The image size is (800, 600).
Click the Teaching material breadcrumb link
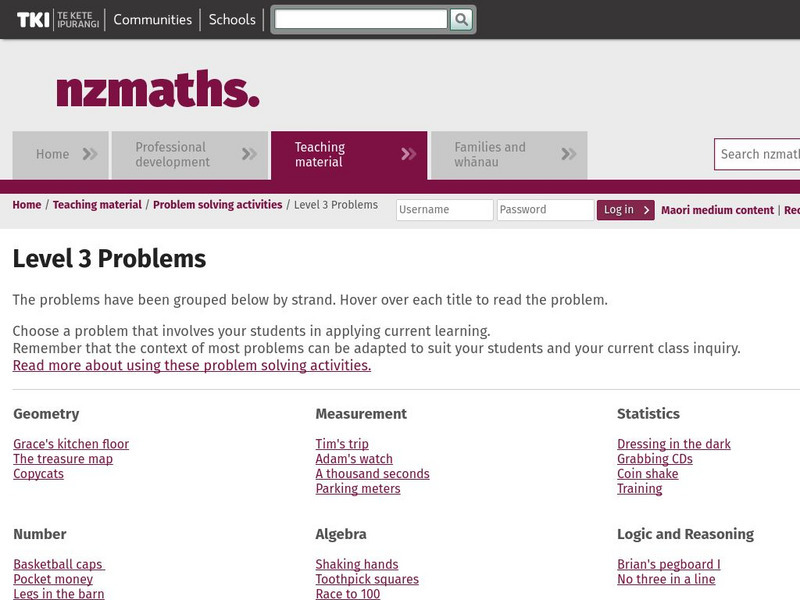97,205
